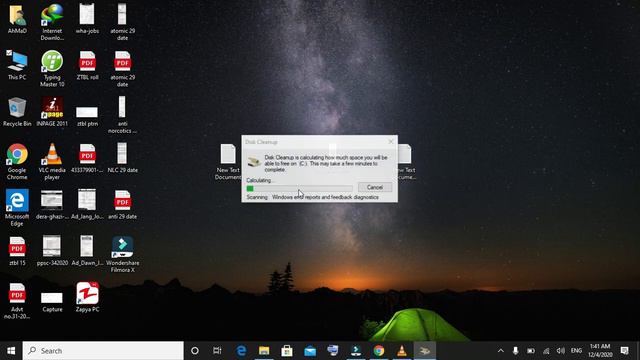
Task: Select the anti norcotics file icon
Action: pyautogui.click(x=122, y=116)
